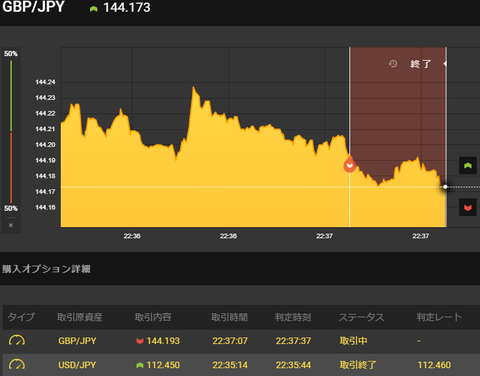The width and height of the screenshot is (480, 376).
Task: Click the orange entry marker on chart
Action: tap(350, 165)
